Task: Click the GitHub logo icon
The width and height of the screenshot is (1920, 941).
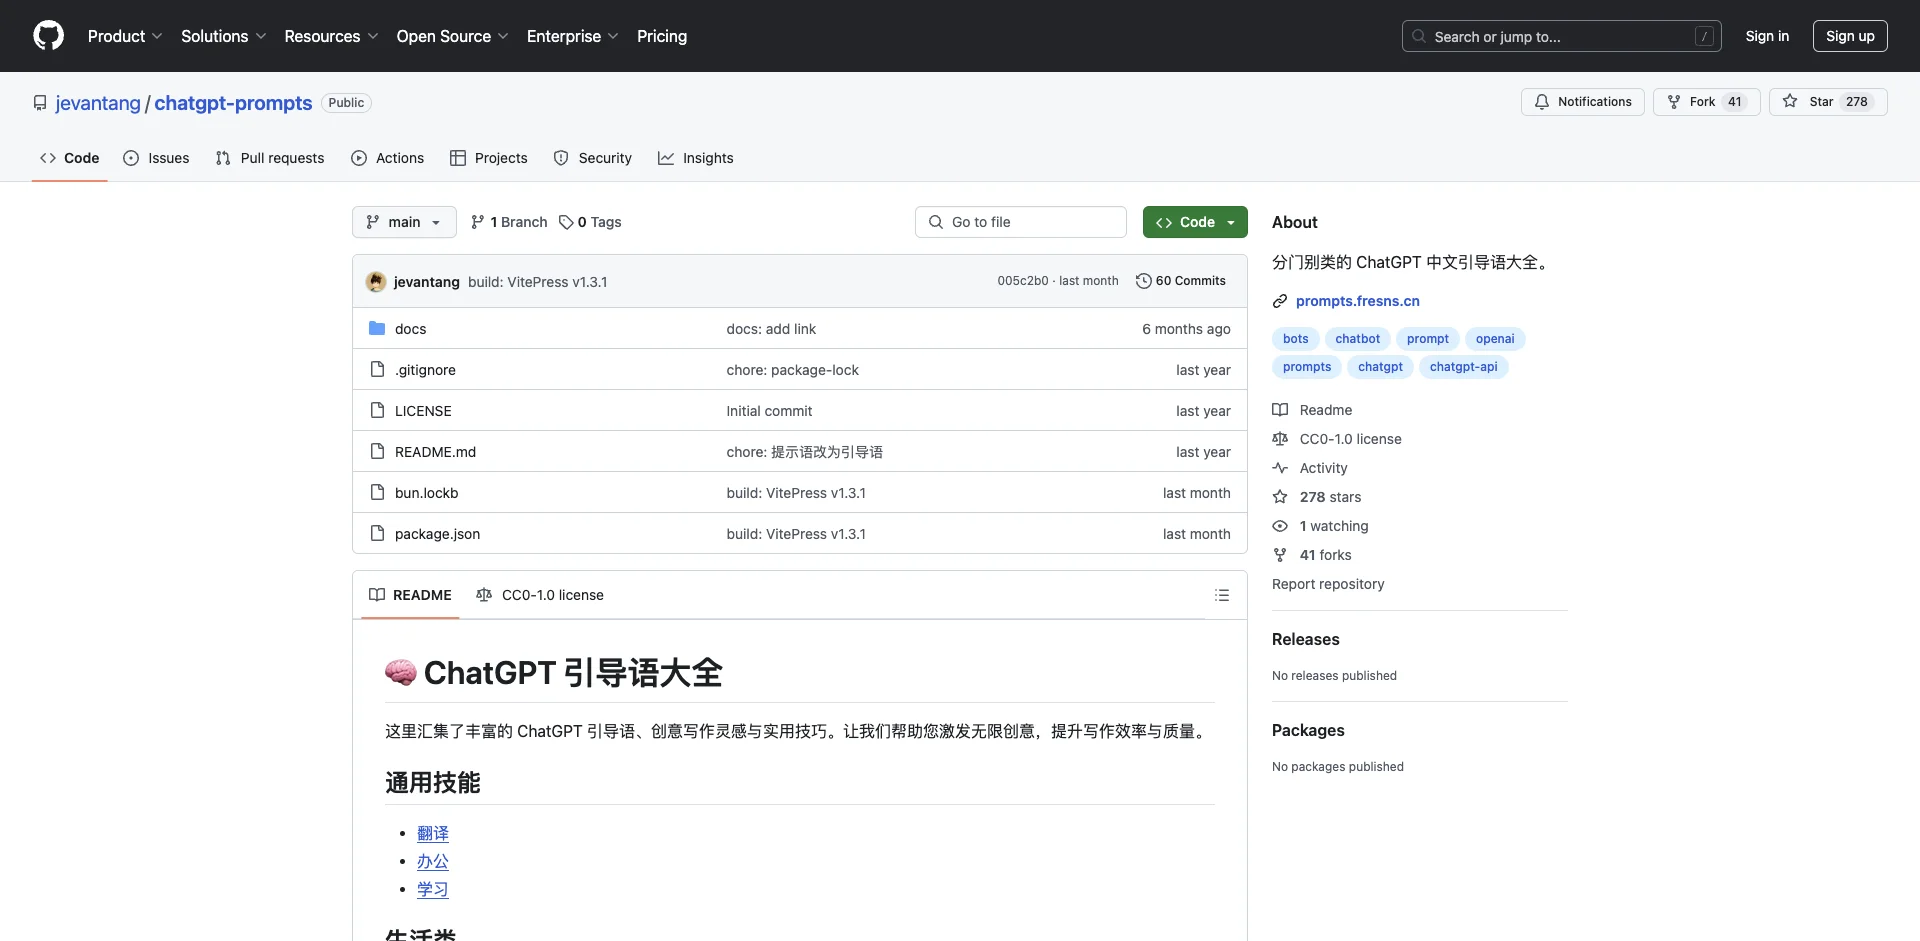Action: 48,36
